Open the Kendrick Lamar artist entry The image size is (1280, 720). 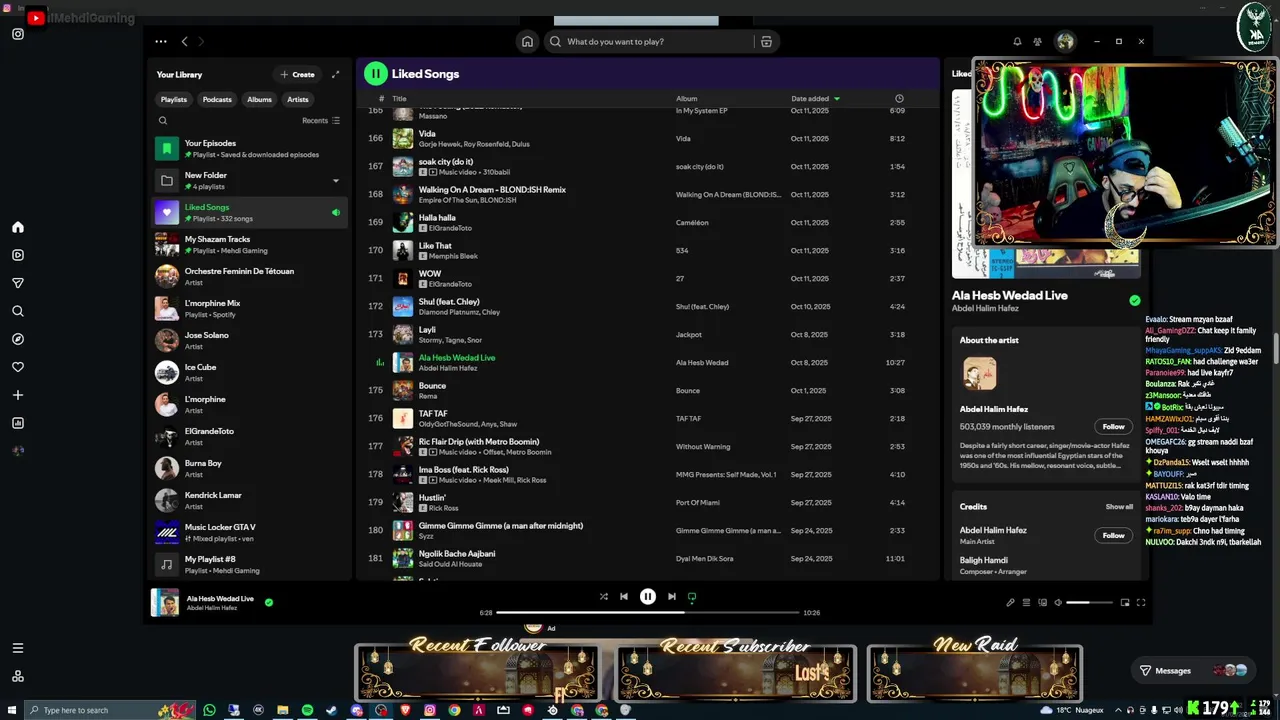coord(249,500)
